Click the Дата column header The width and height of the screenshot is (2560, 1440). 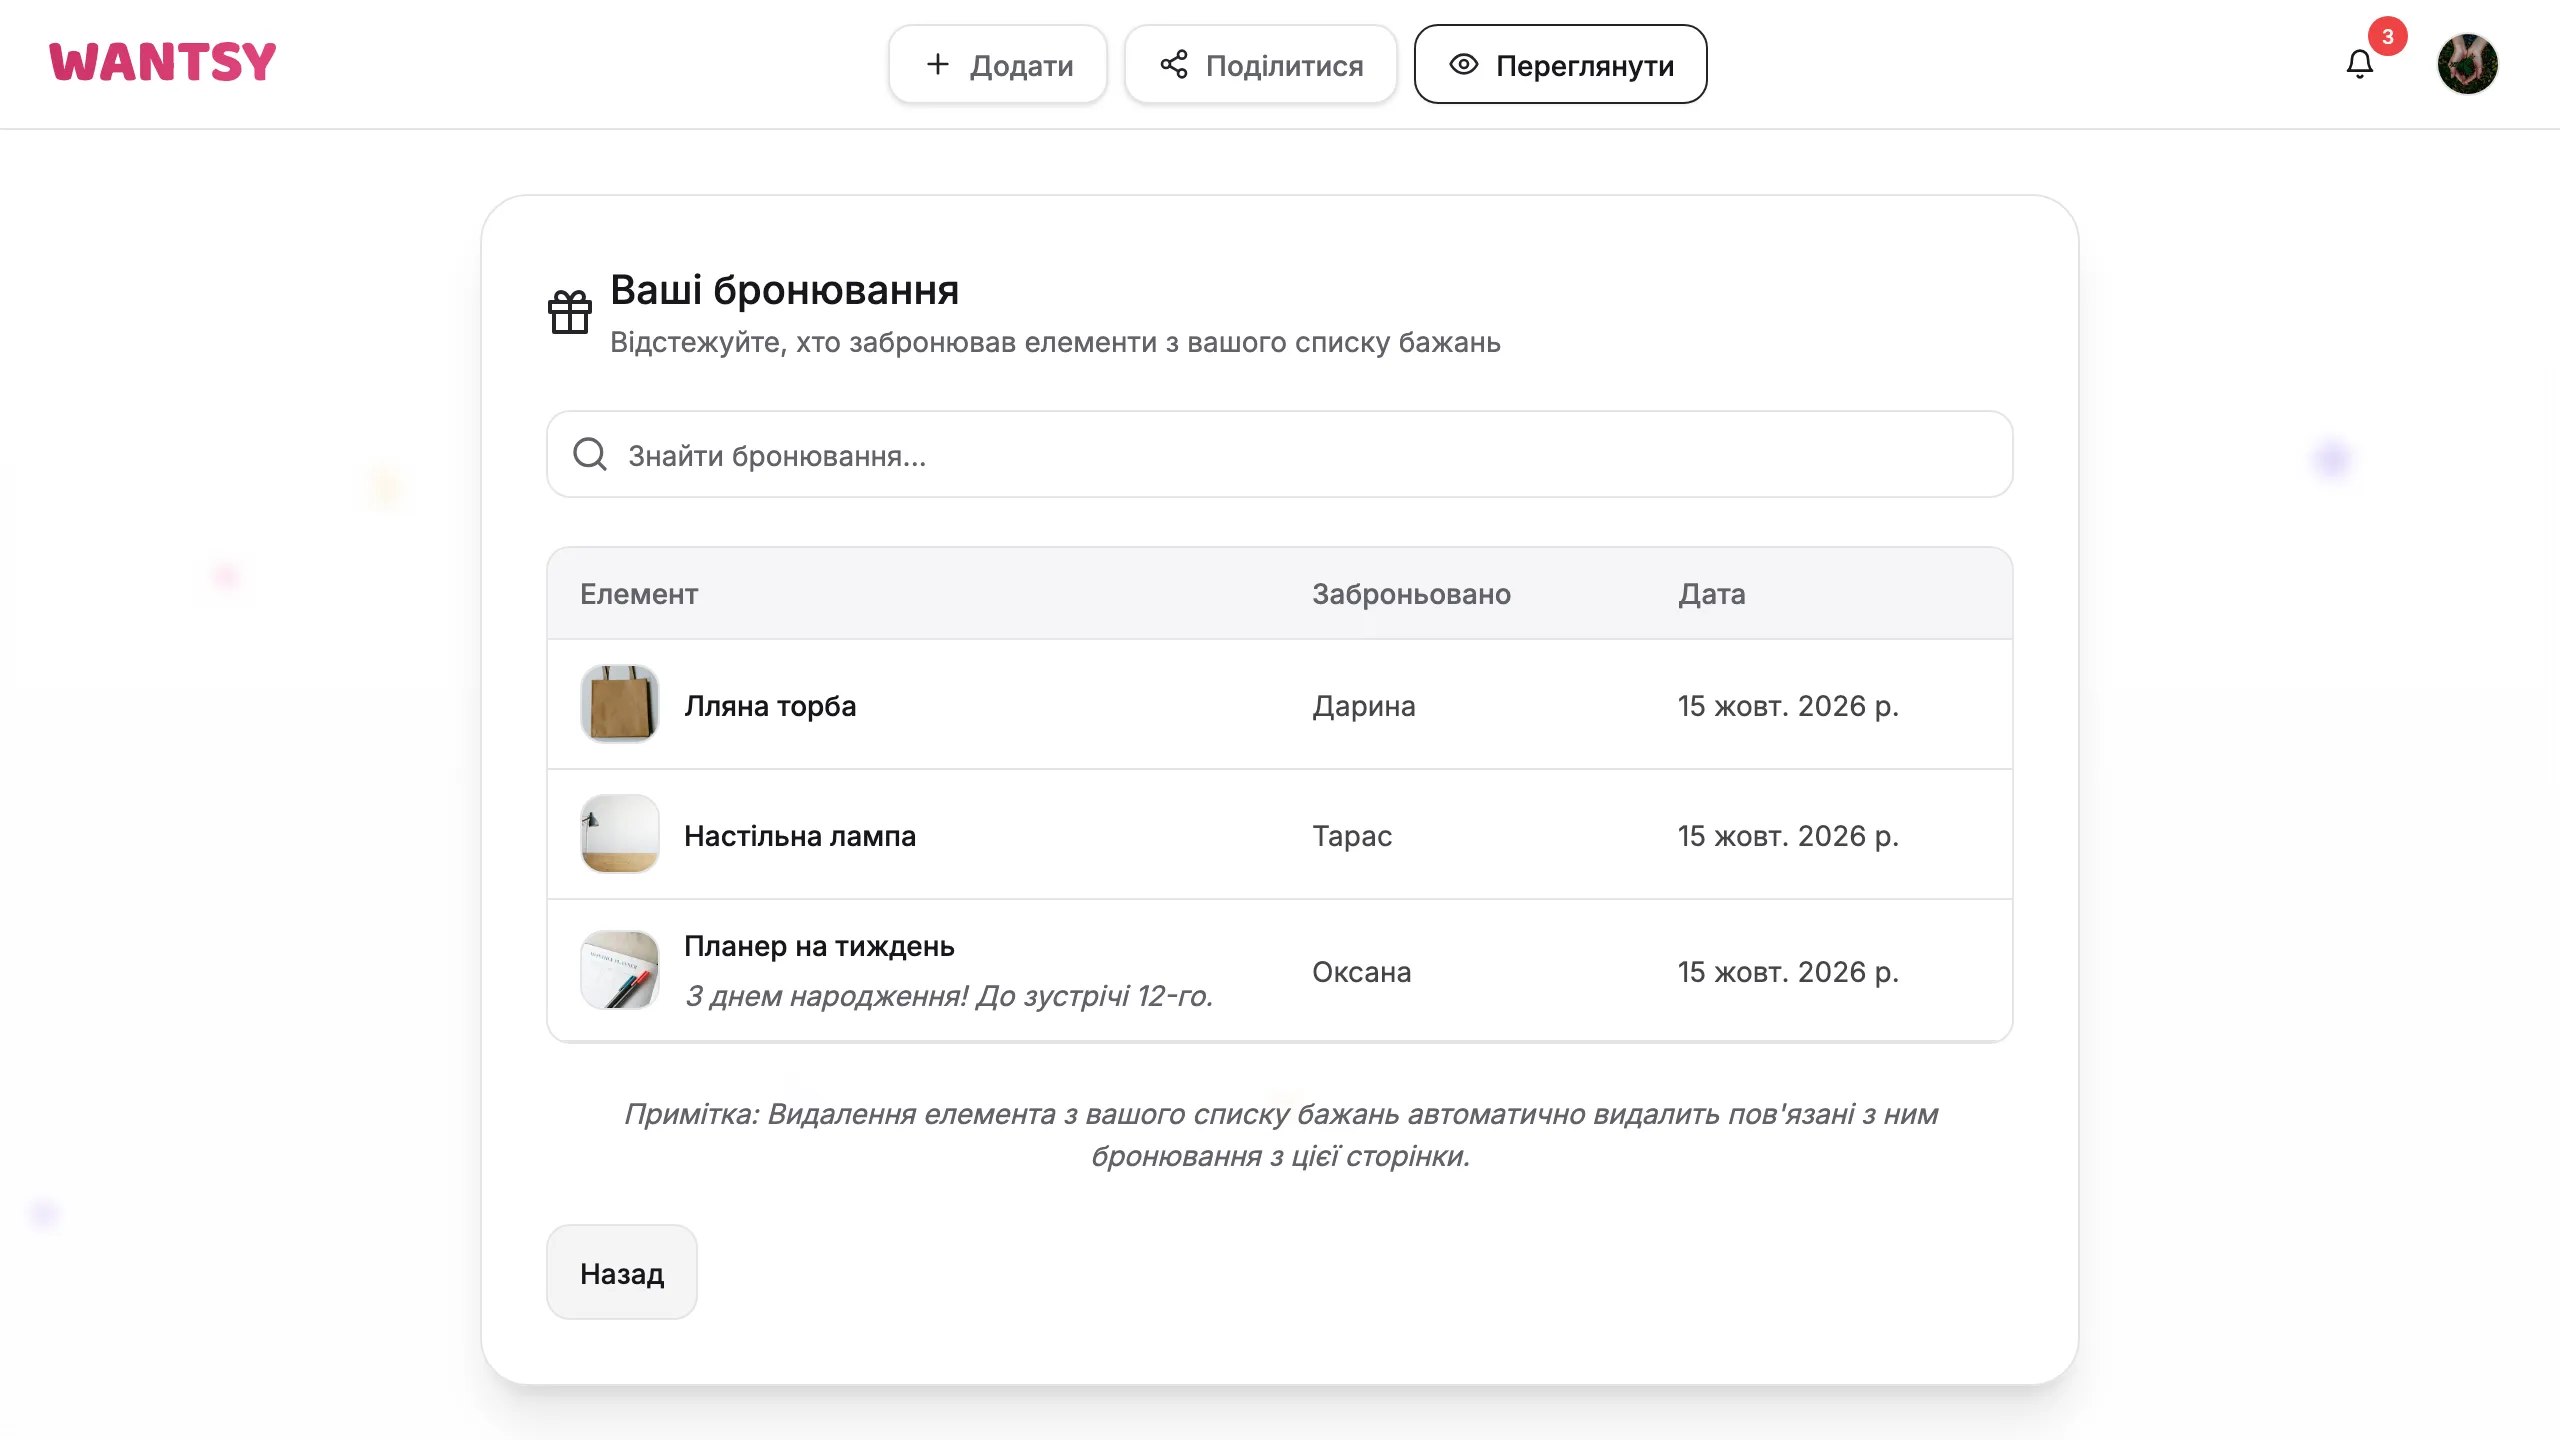(1712, 594)
